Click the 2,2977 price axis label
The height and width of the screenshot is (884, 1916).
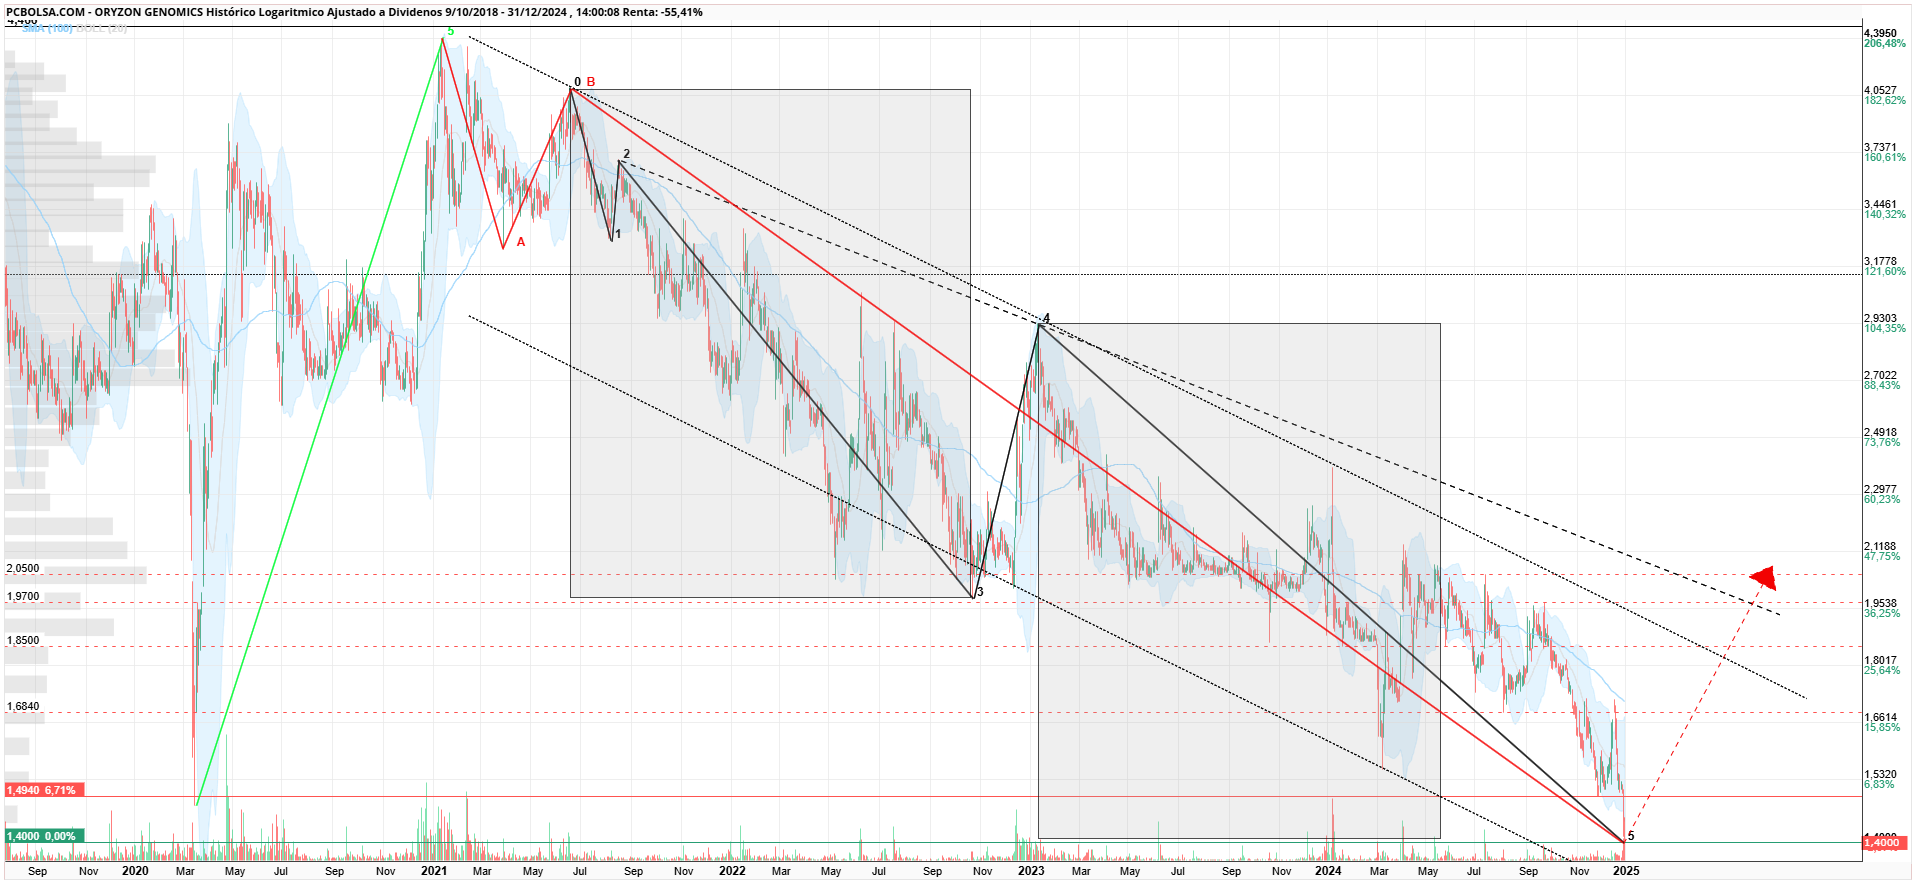pyautogui.click(x=1880, y=489)
